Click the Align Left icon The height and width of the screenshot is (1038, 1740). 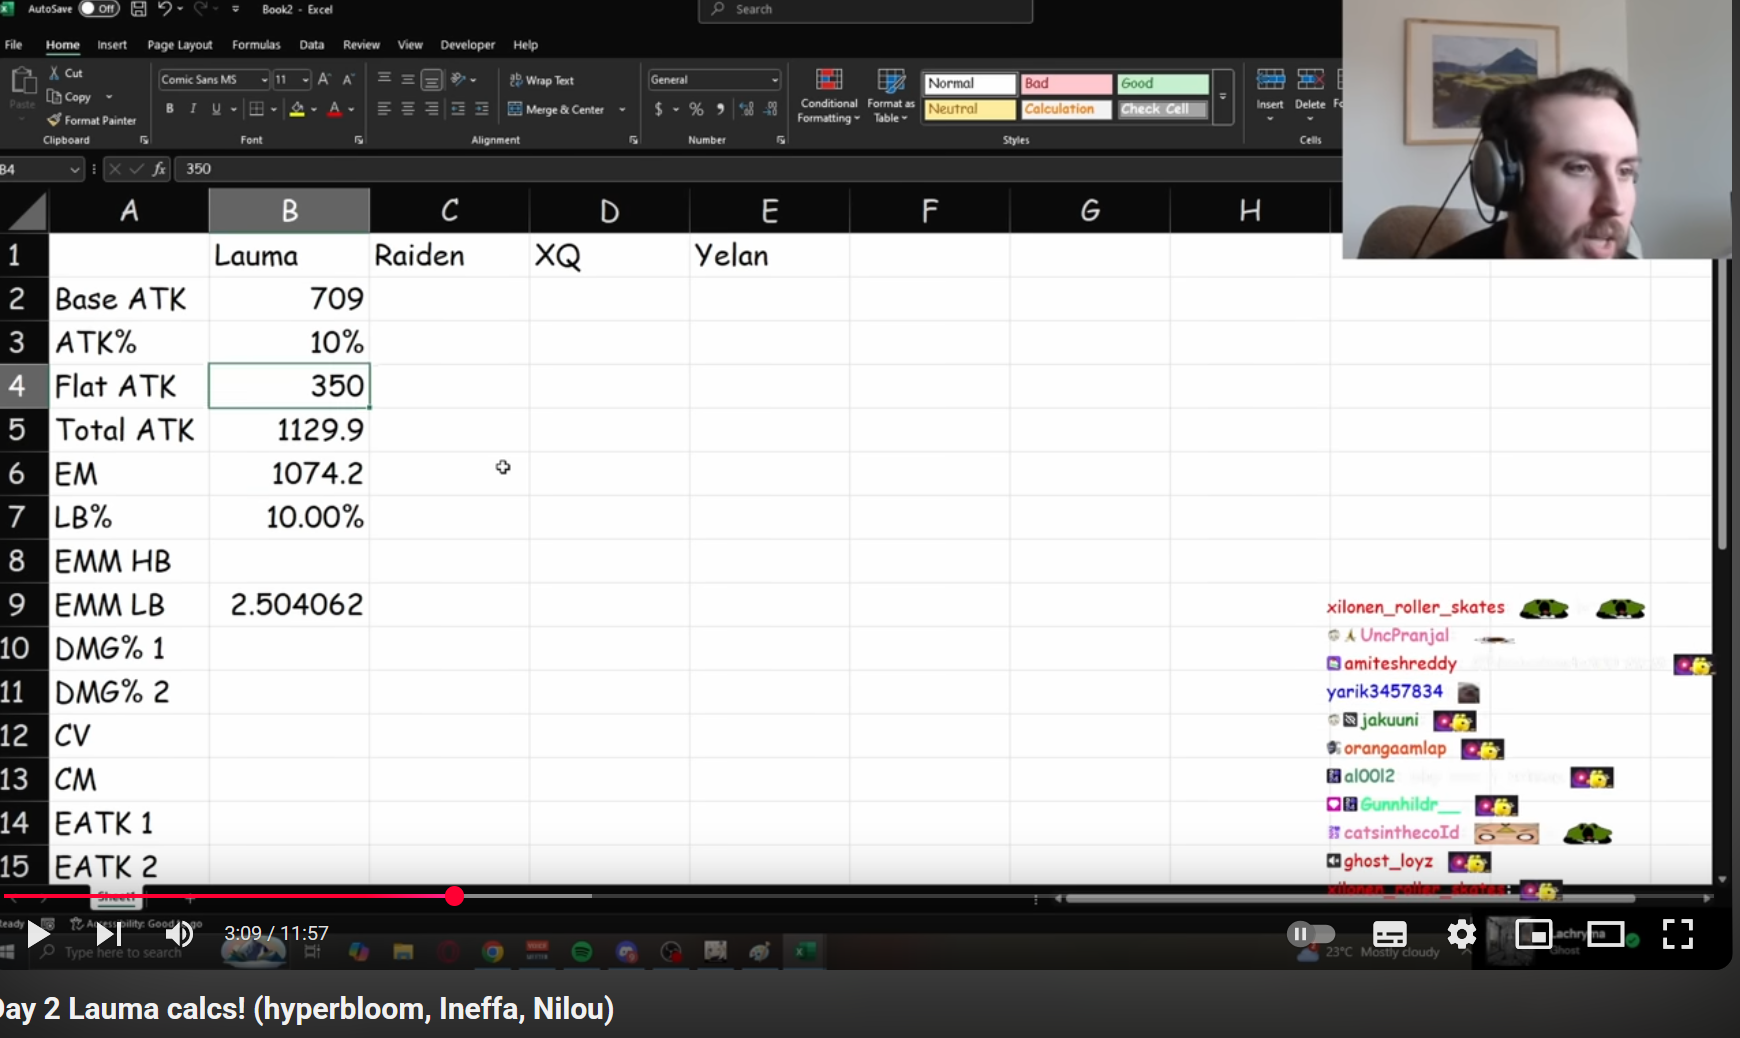coord(384,109)
